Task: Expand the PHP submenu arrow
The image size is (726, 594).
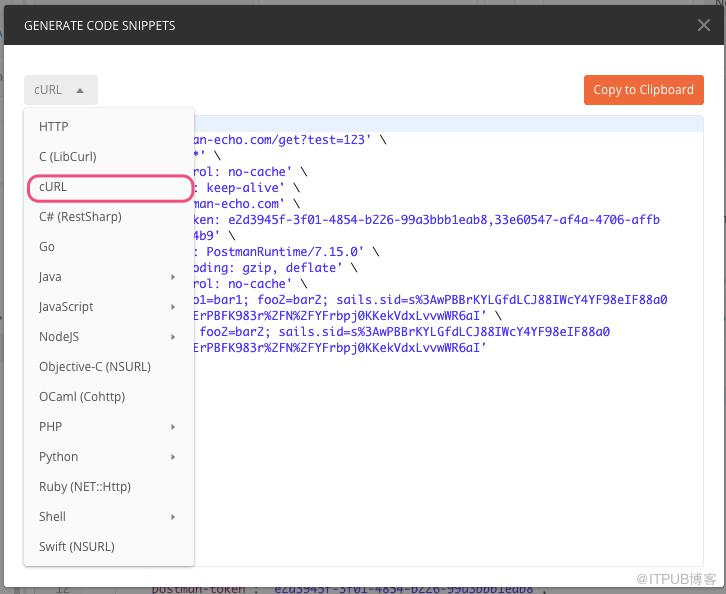Action: (173, 427)
